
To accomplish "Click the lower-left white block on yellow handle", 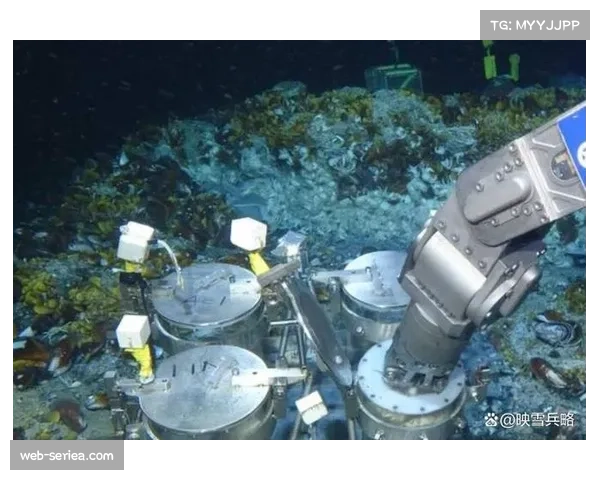I will pyautogui.click(x=132, y=332).
